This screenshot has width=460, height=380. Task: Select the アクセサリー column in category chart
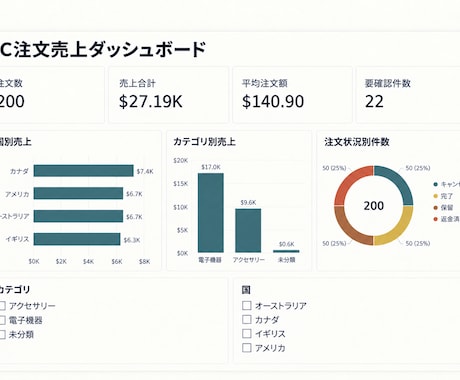[248, 230]
